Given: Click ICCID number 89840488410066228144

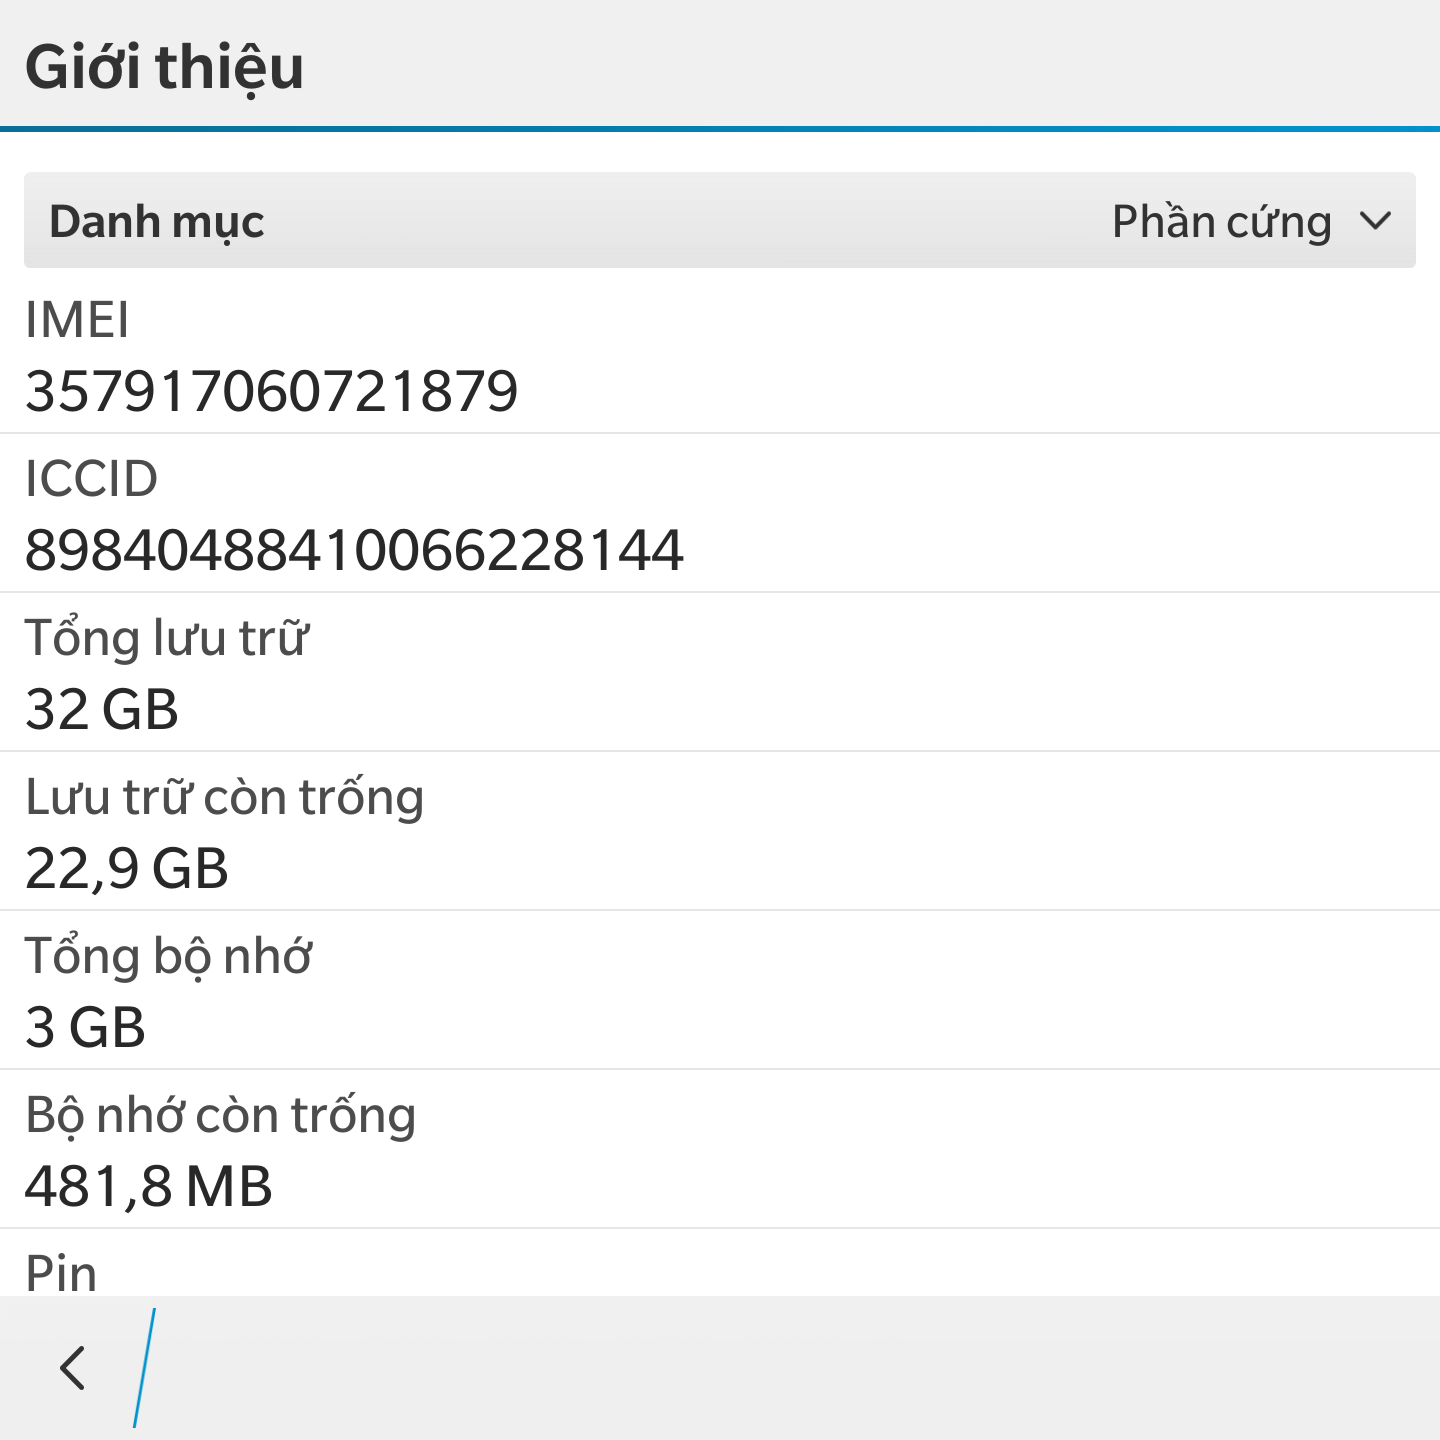Looking at the screenshot, I should click(354, 550).
